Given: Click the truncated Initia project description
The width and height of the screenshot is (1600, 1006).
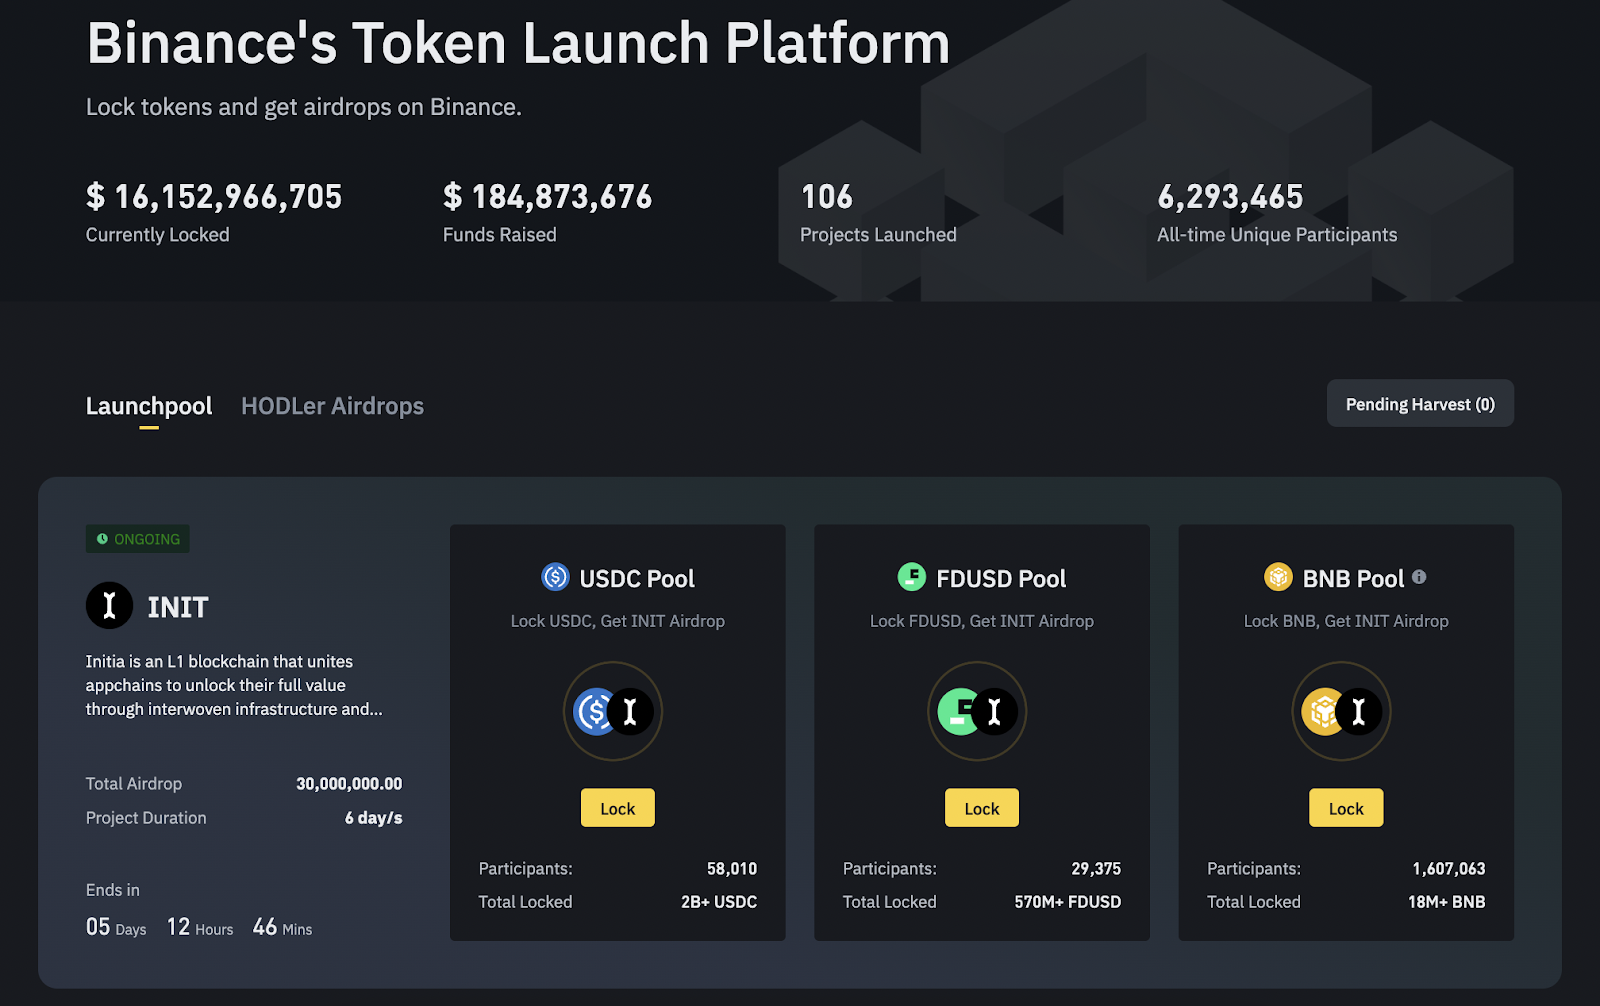Looking at the screenshot, I should click(234, 685).
